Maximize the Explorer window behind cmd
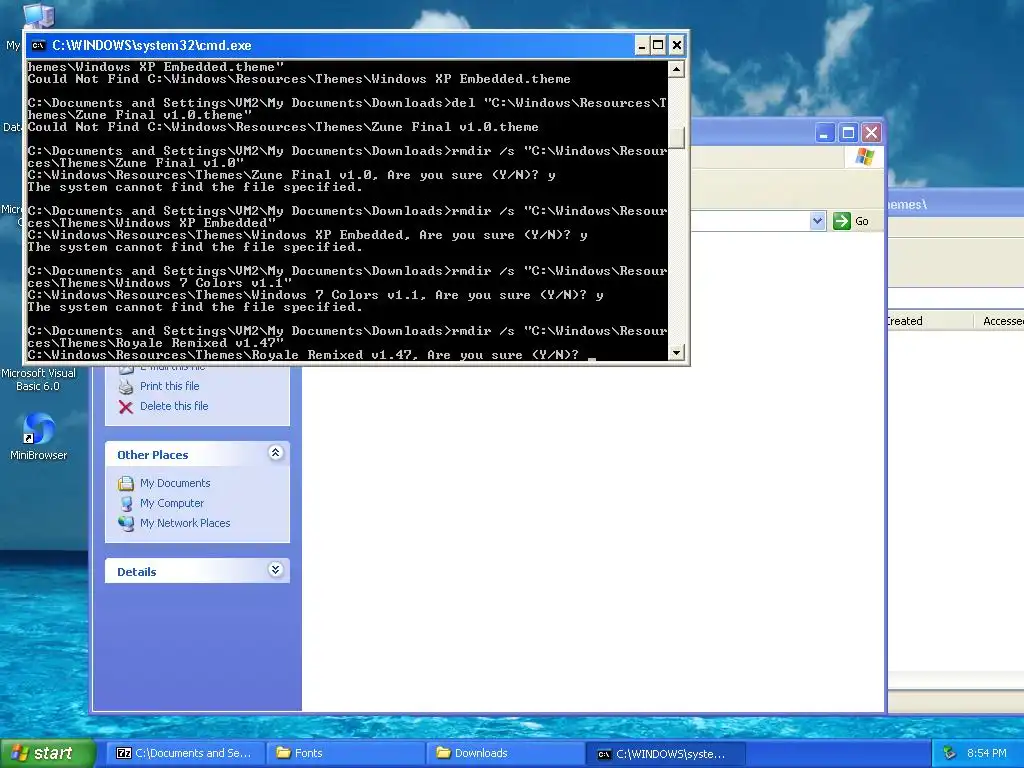Viewport: 1024px width, 768px height. (x=848, y=133)
